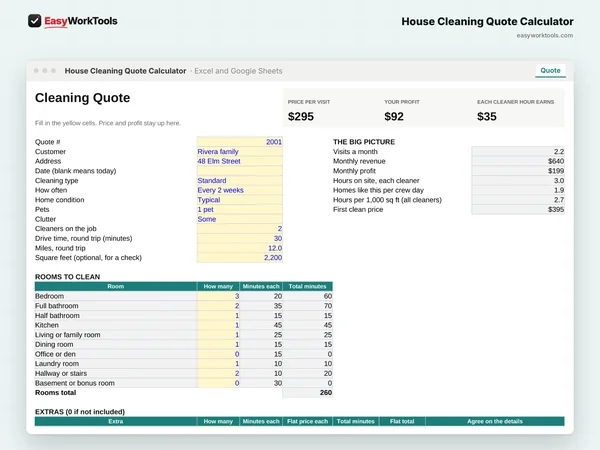Click the Bedroom How many cell
This screenshot has width=600, height=450.
[218, 296]
